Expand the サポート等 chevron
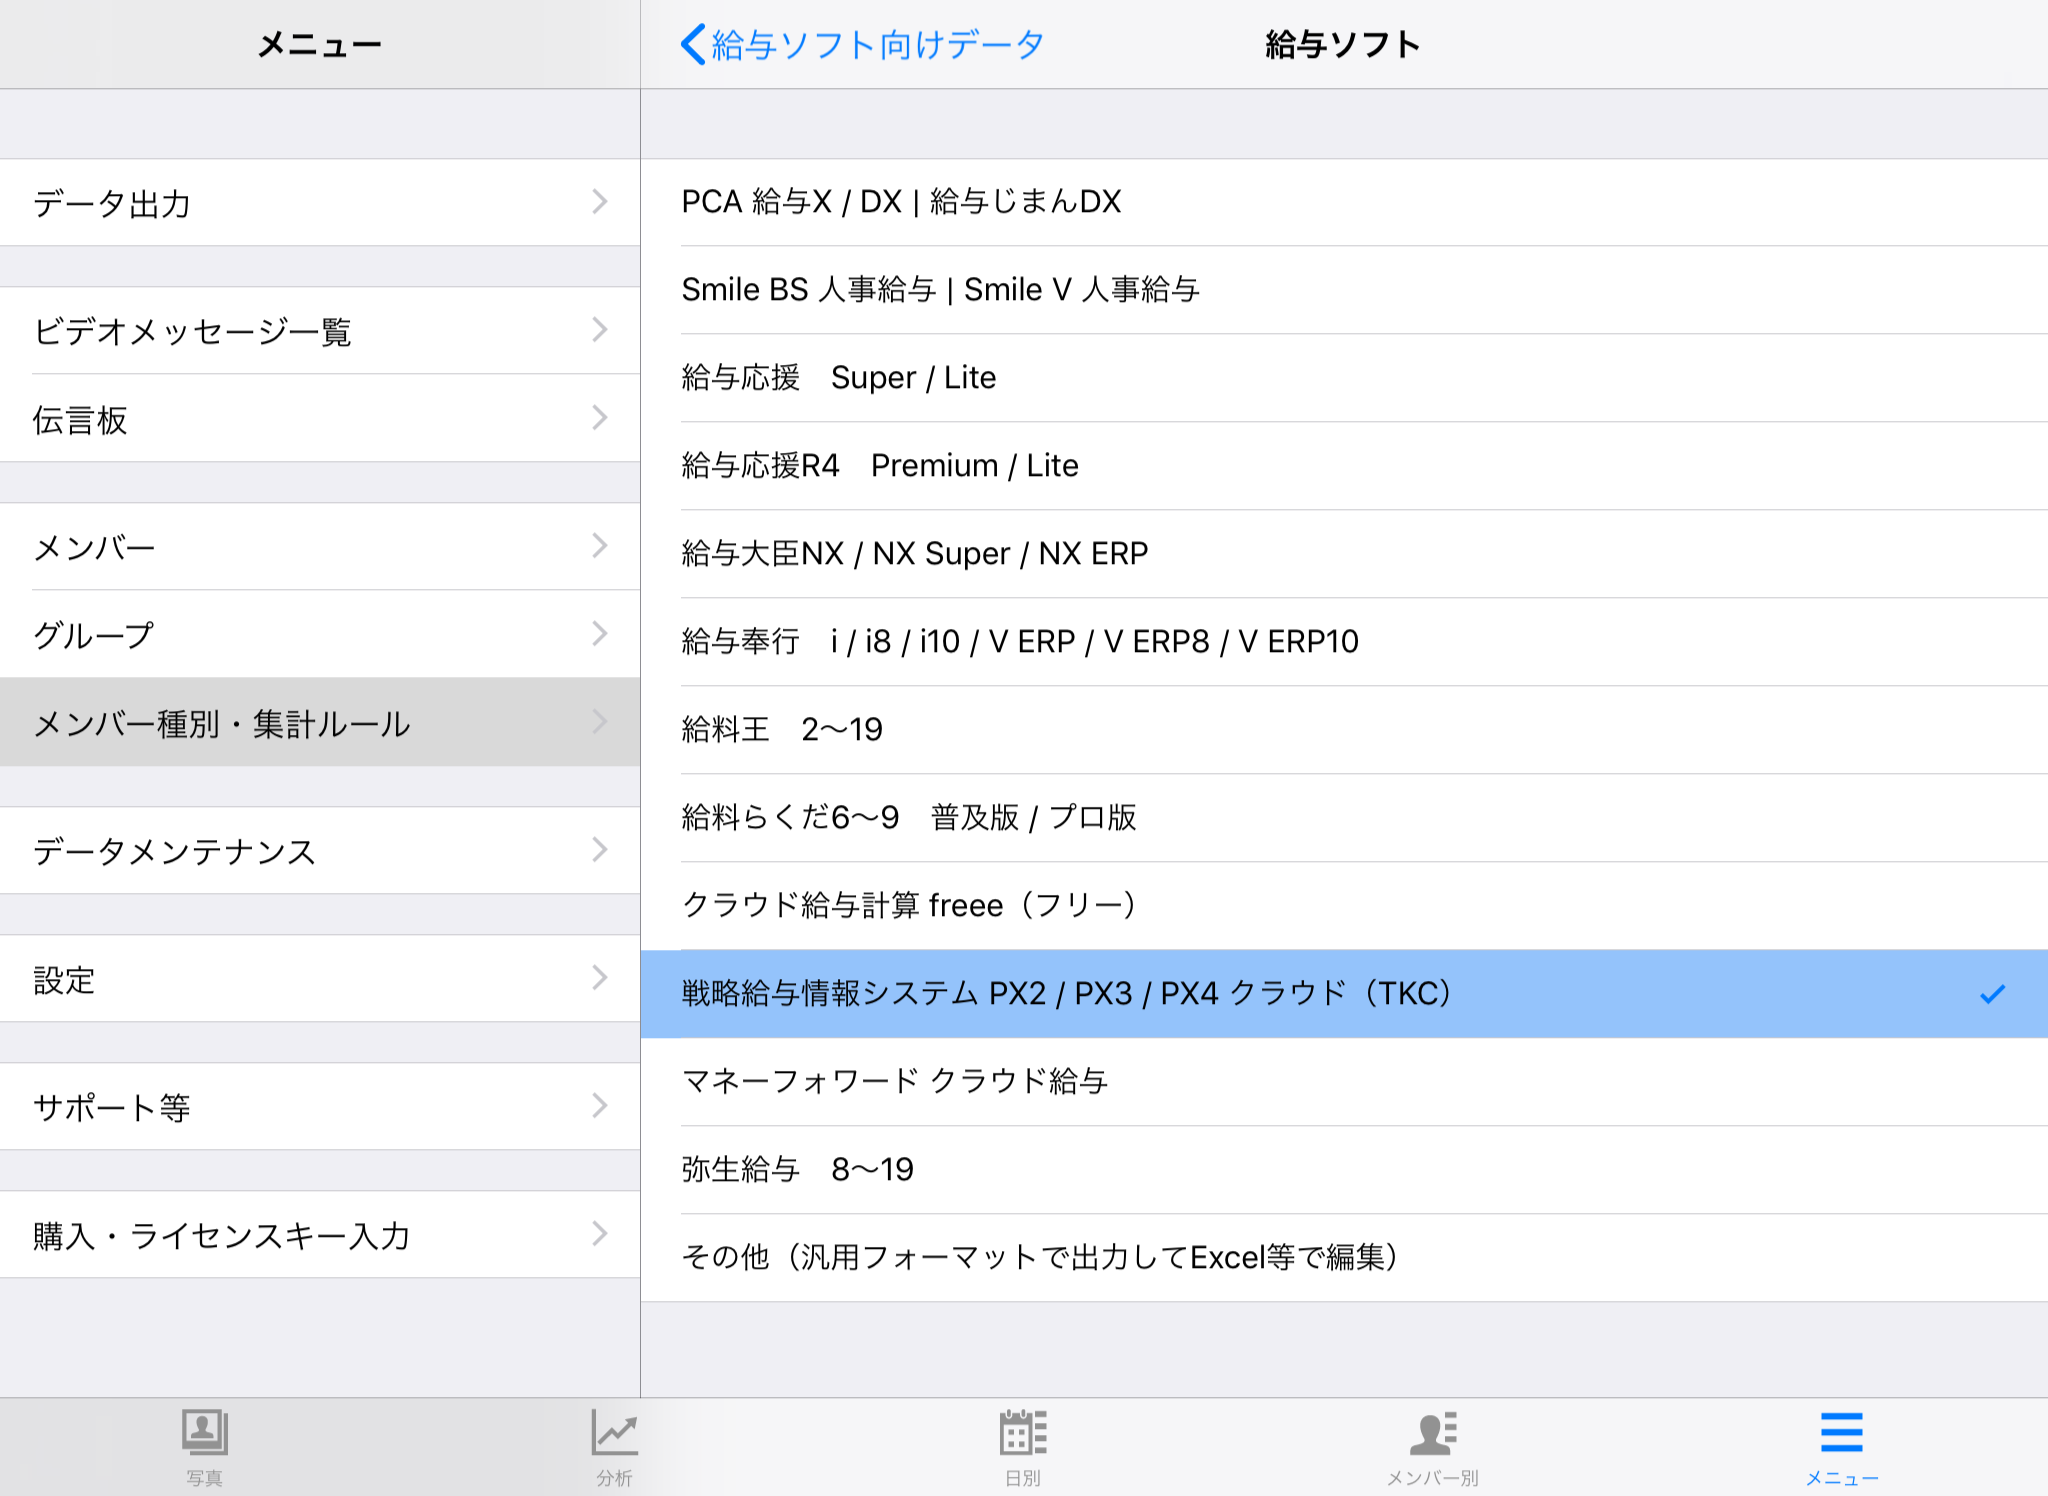This screenshot has width=2048, height=1496. 600,1106
